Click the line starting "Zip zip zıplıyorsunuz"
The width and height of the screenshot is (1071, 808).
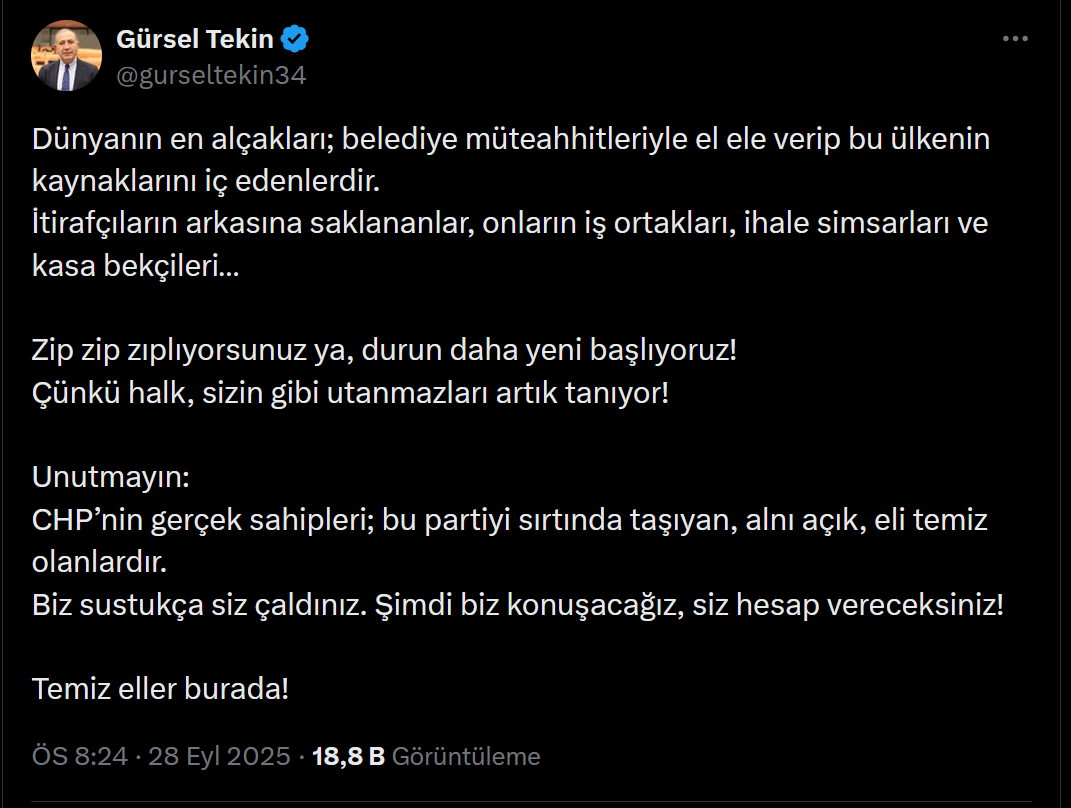[384, 351]
